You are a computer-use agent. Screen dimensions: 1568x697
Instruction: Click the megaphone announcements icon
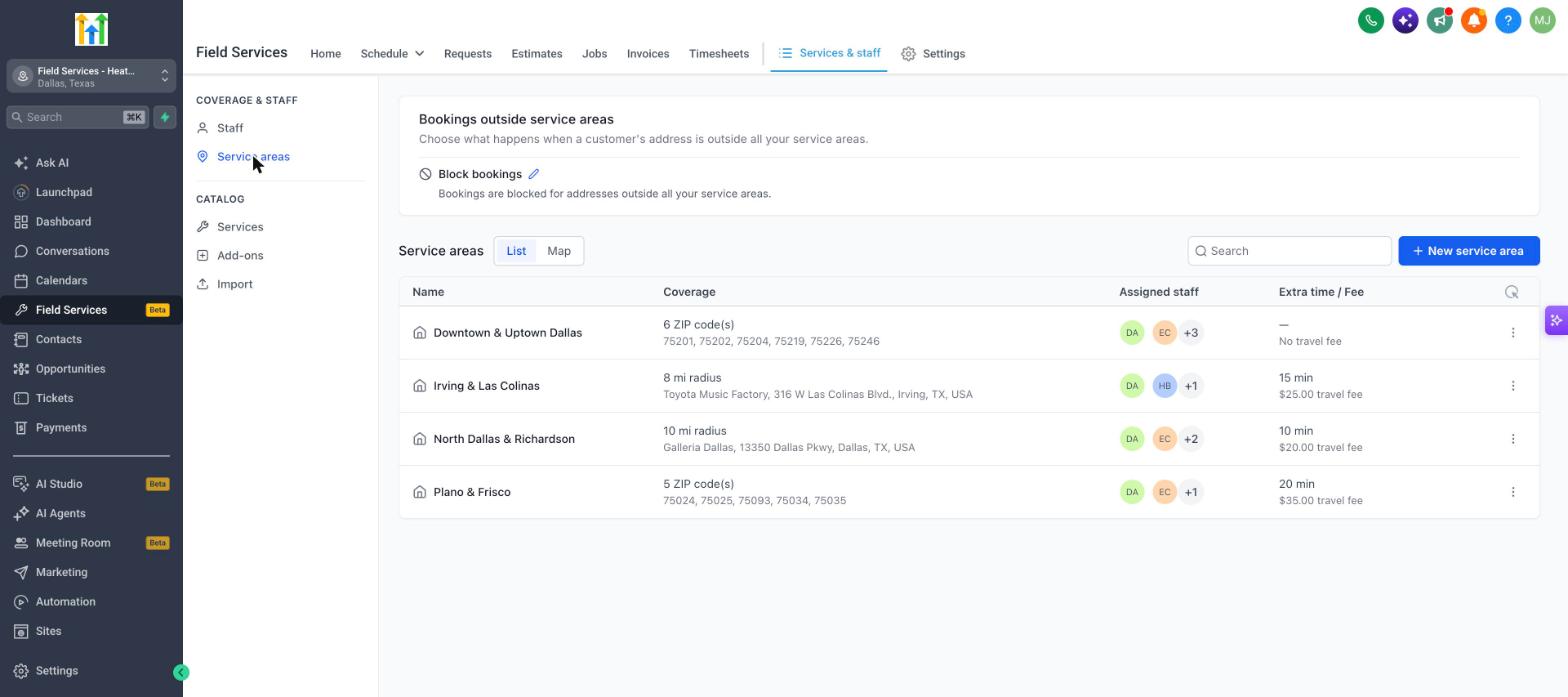point(1440,20)
